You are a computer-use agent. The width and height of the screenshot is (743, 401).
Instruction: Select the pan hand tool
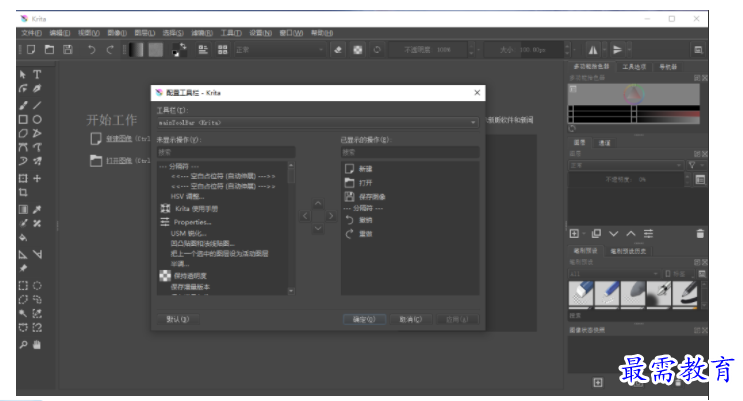(37, 345)
